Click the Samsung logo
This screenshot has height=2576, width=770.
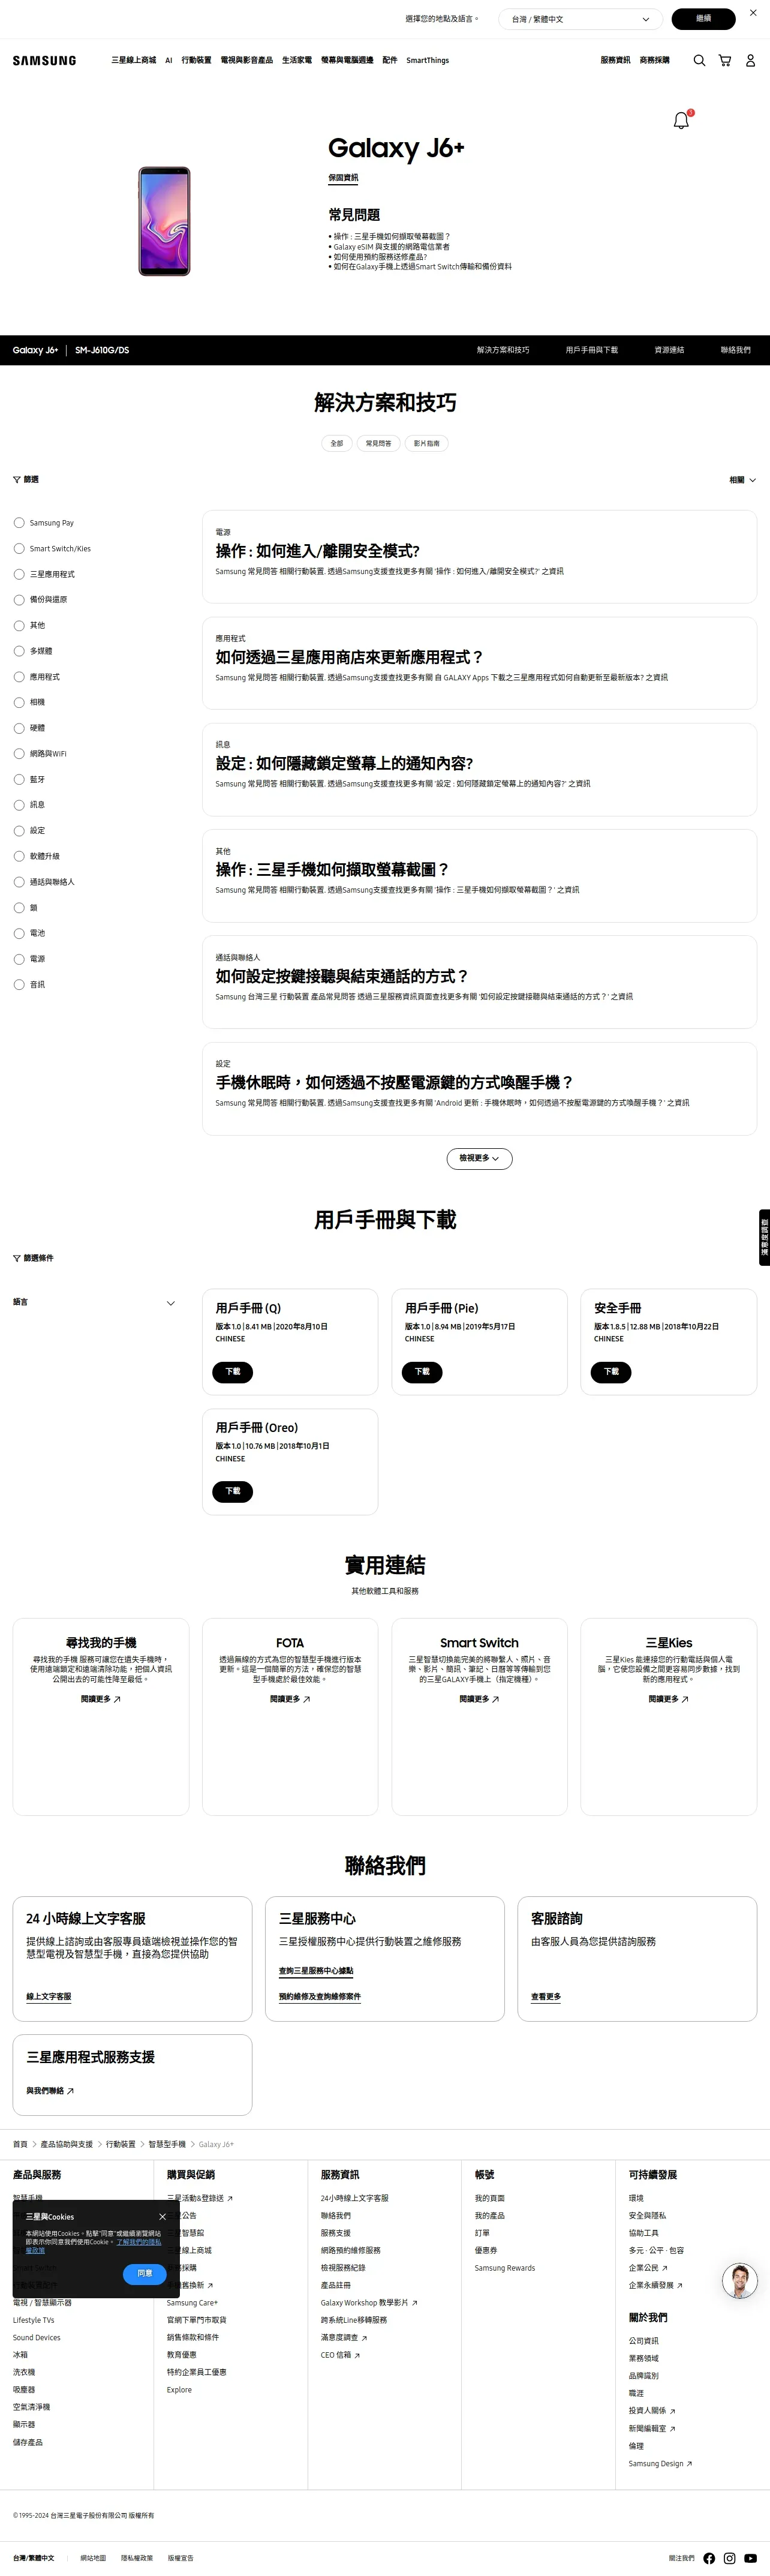[44, 61]
